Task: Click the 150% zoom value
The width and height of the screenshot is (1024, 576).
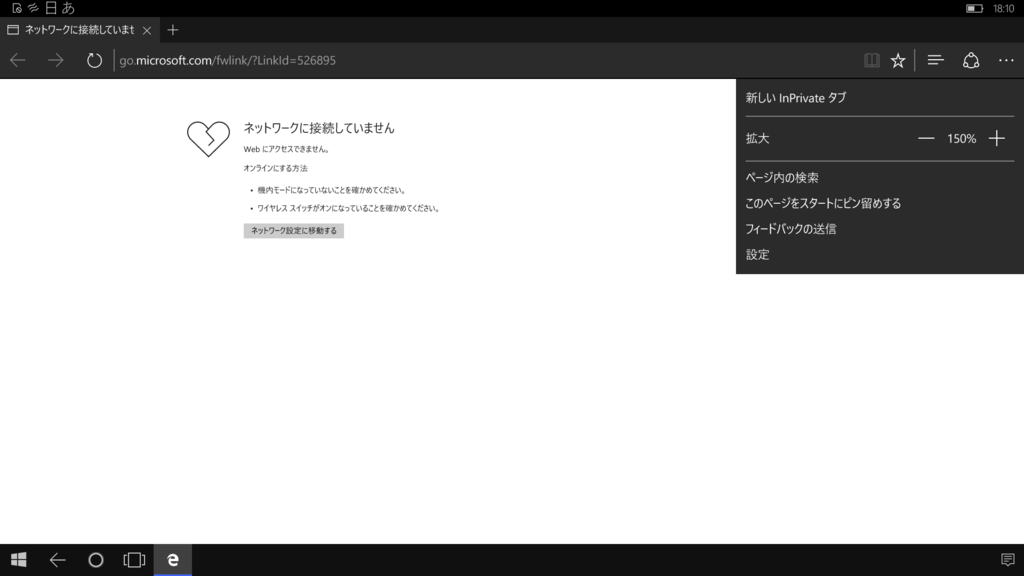Action: [x=961, y=138]
